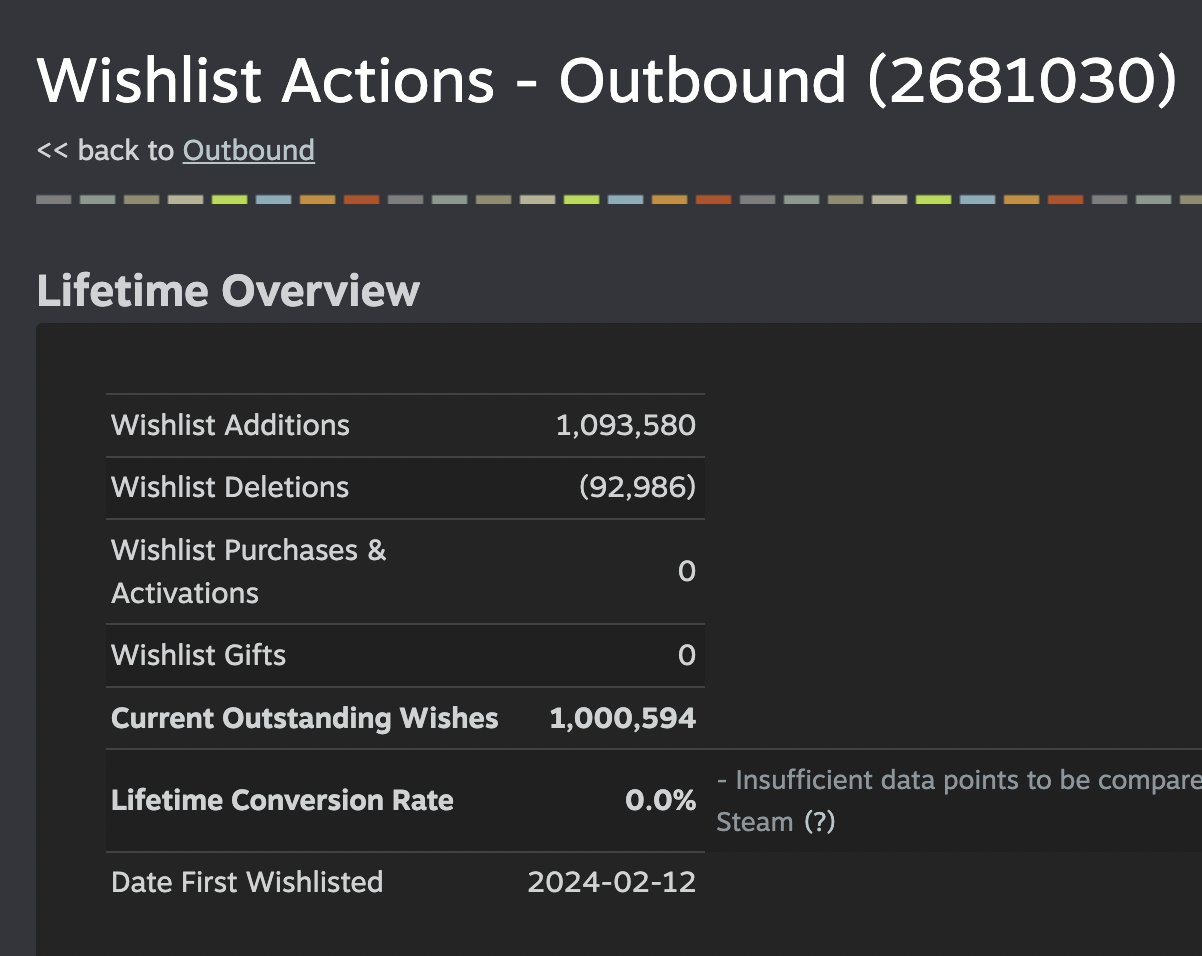Select the Lifetime Conversion Rate label
Image resolution: width=1202 pixels, height=956 pixels.
click(x=282, y=800)
